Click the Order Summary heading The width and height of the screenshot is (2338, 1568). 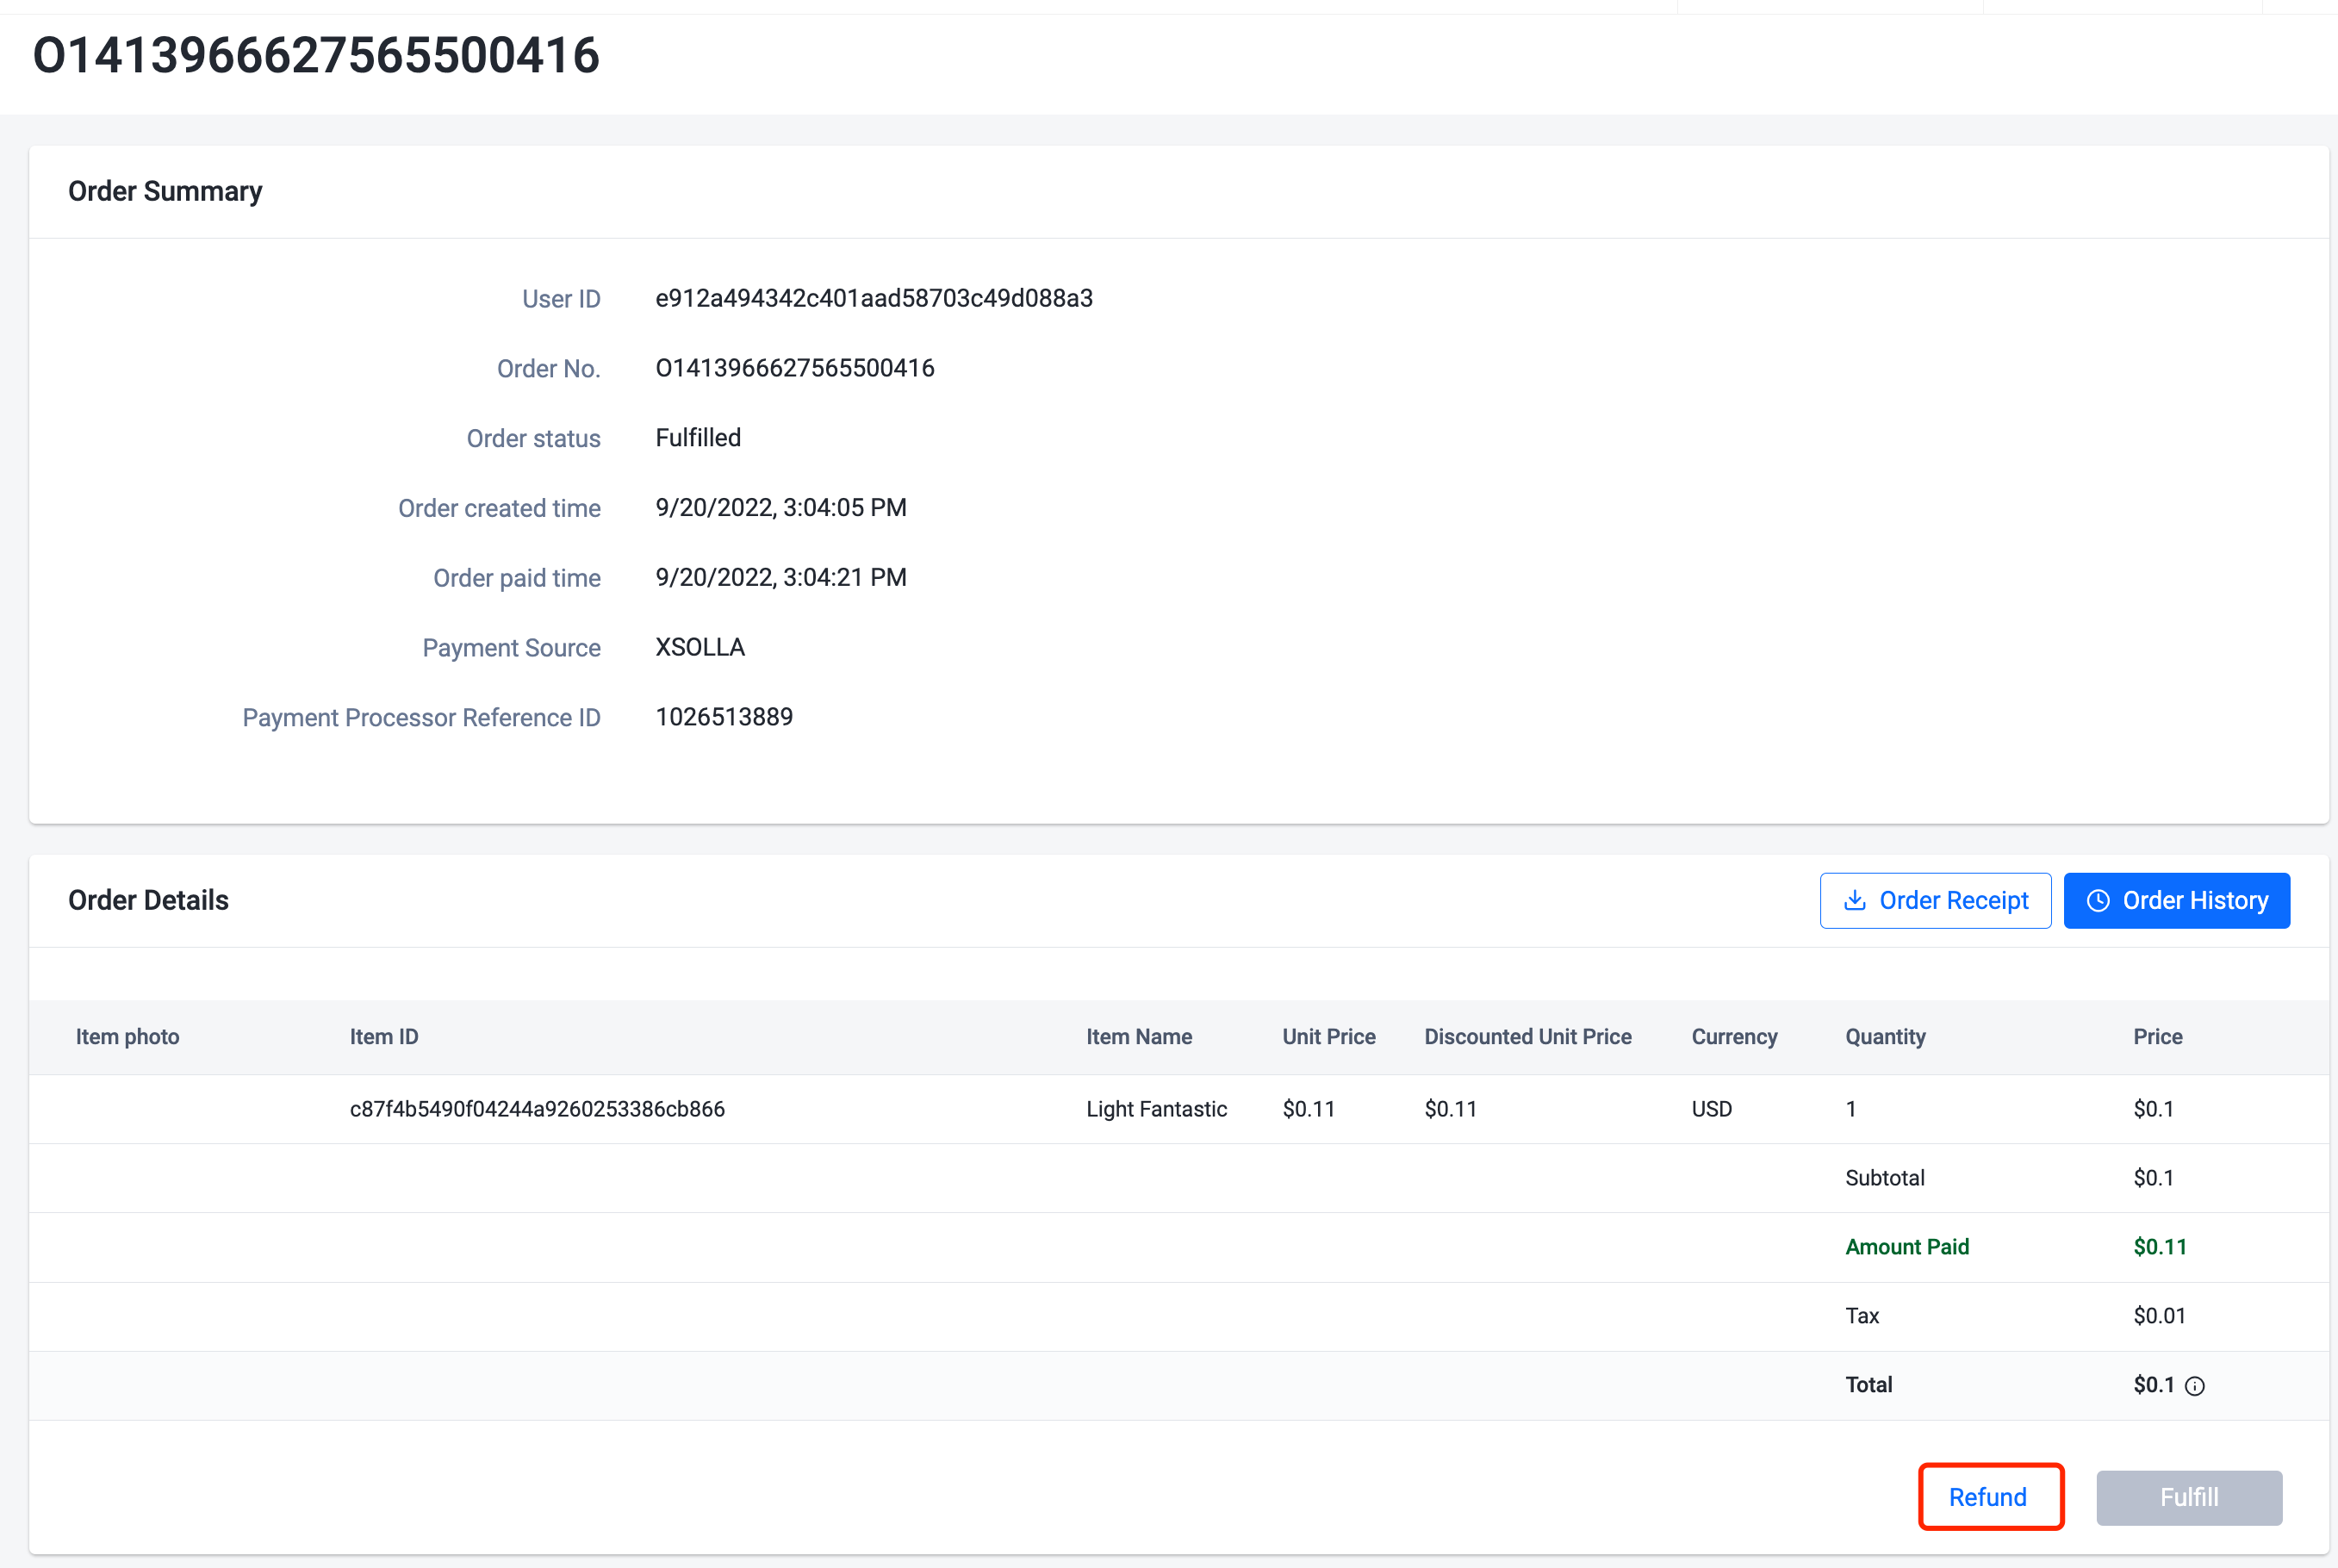click(x=165, y=191)
